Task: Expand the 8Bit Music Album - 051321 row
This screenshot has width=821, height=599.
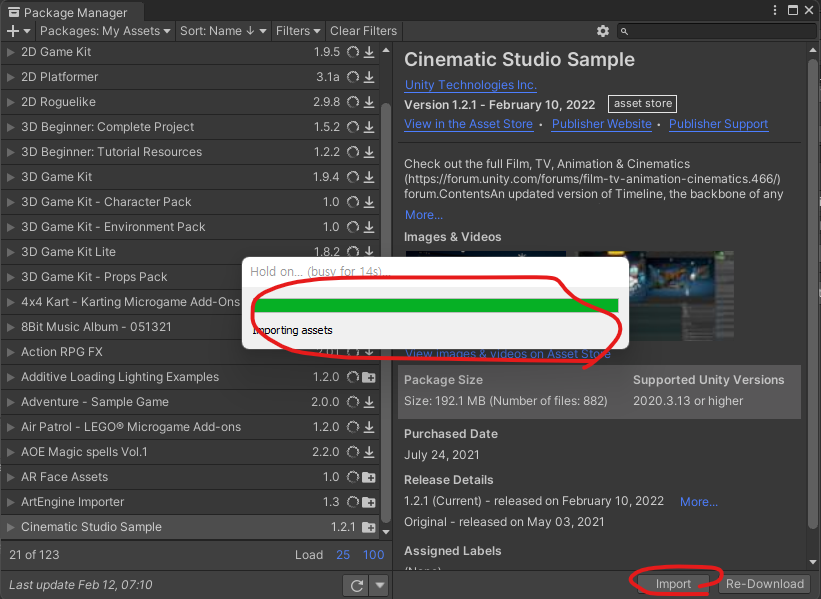Action: (x=10, y=327)
